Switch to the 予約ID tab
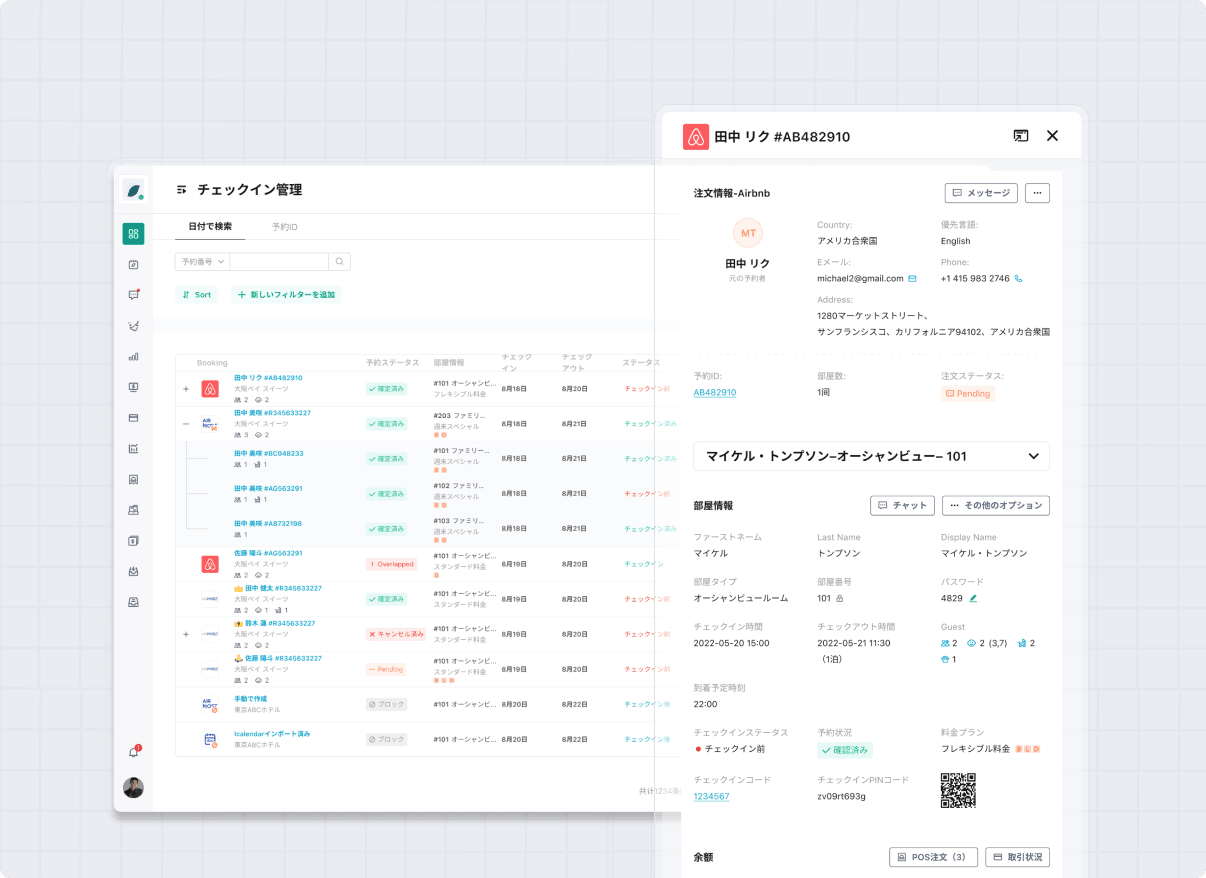The width and height of the screenshot is (1206, 878). 284,227
